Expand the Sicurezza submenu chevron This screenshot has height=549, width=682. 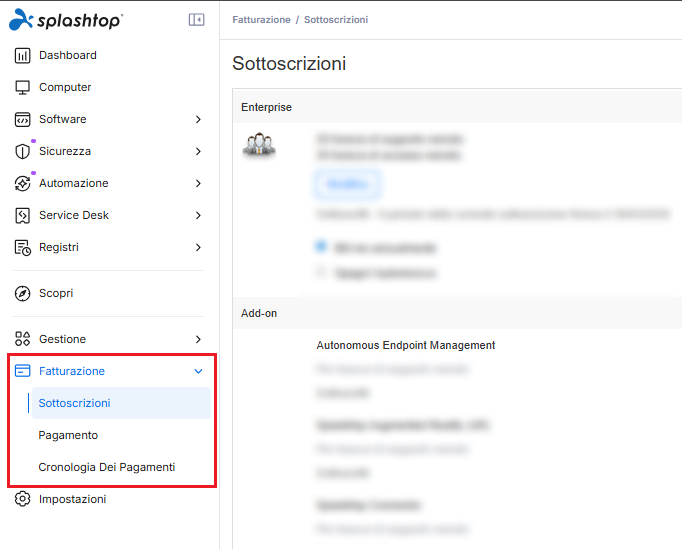(x=198, y=151)
